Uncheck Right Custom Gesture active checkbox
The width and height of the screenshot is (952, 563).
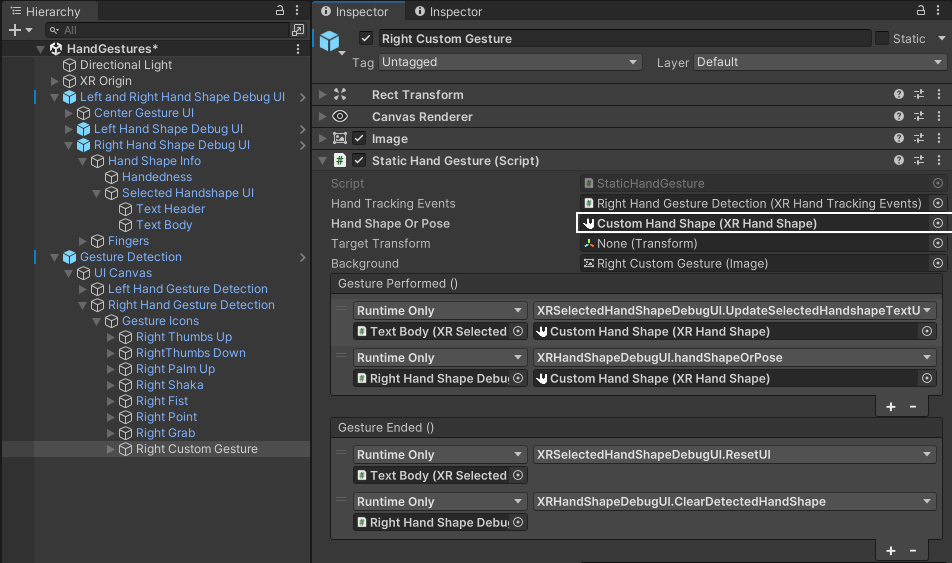(x=366, y=39)
